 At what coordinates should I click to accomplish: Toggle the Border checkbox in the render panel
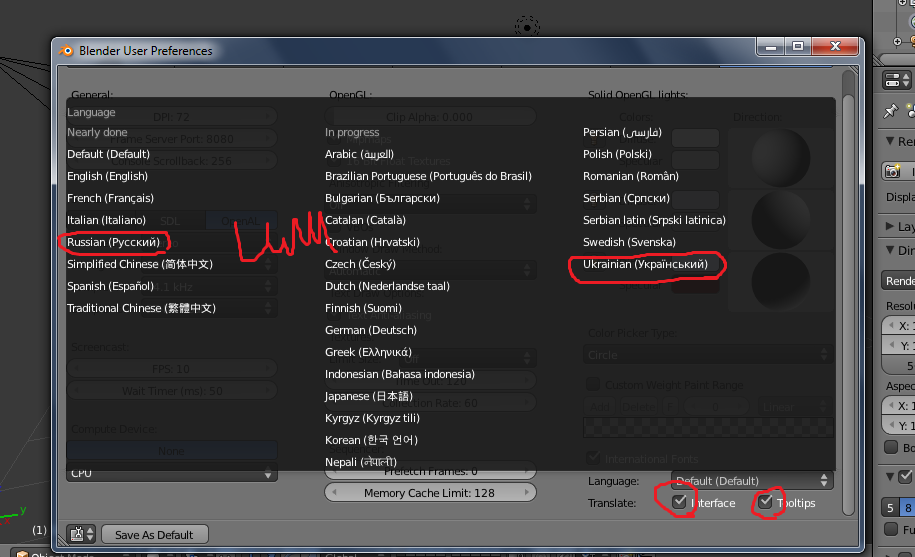891,447
